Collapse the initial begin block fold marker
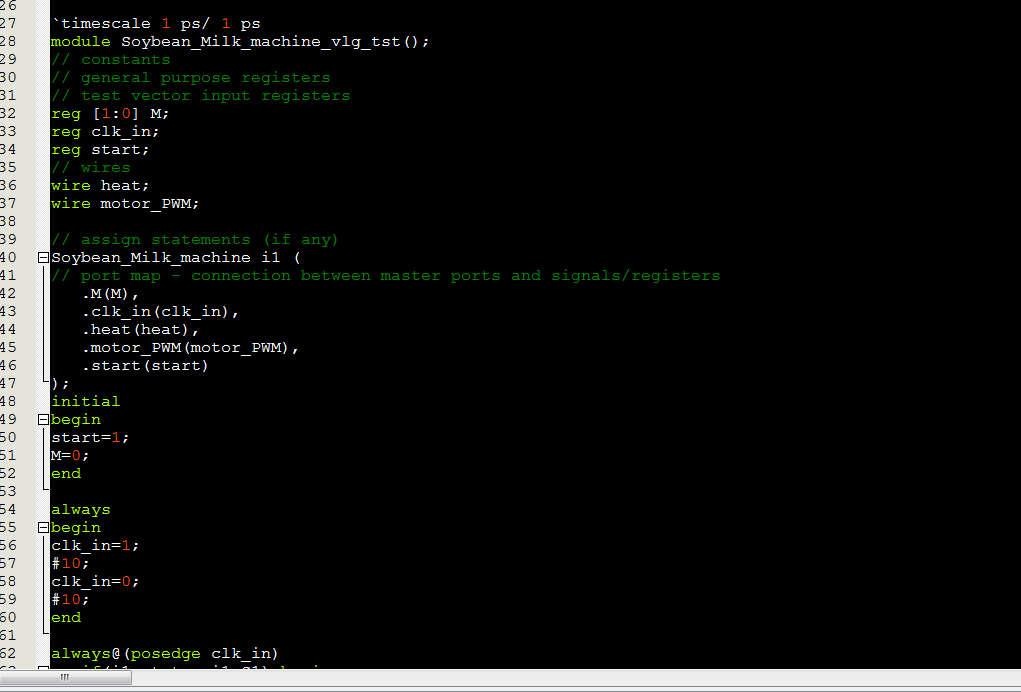1021x692 pixels. [x=43, y=420]
